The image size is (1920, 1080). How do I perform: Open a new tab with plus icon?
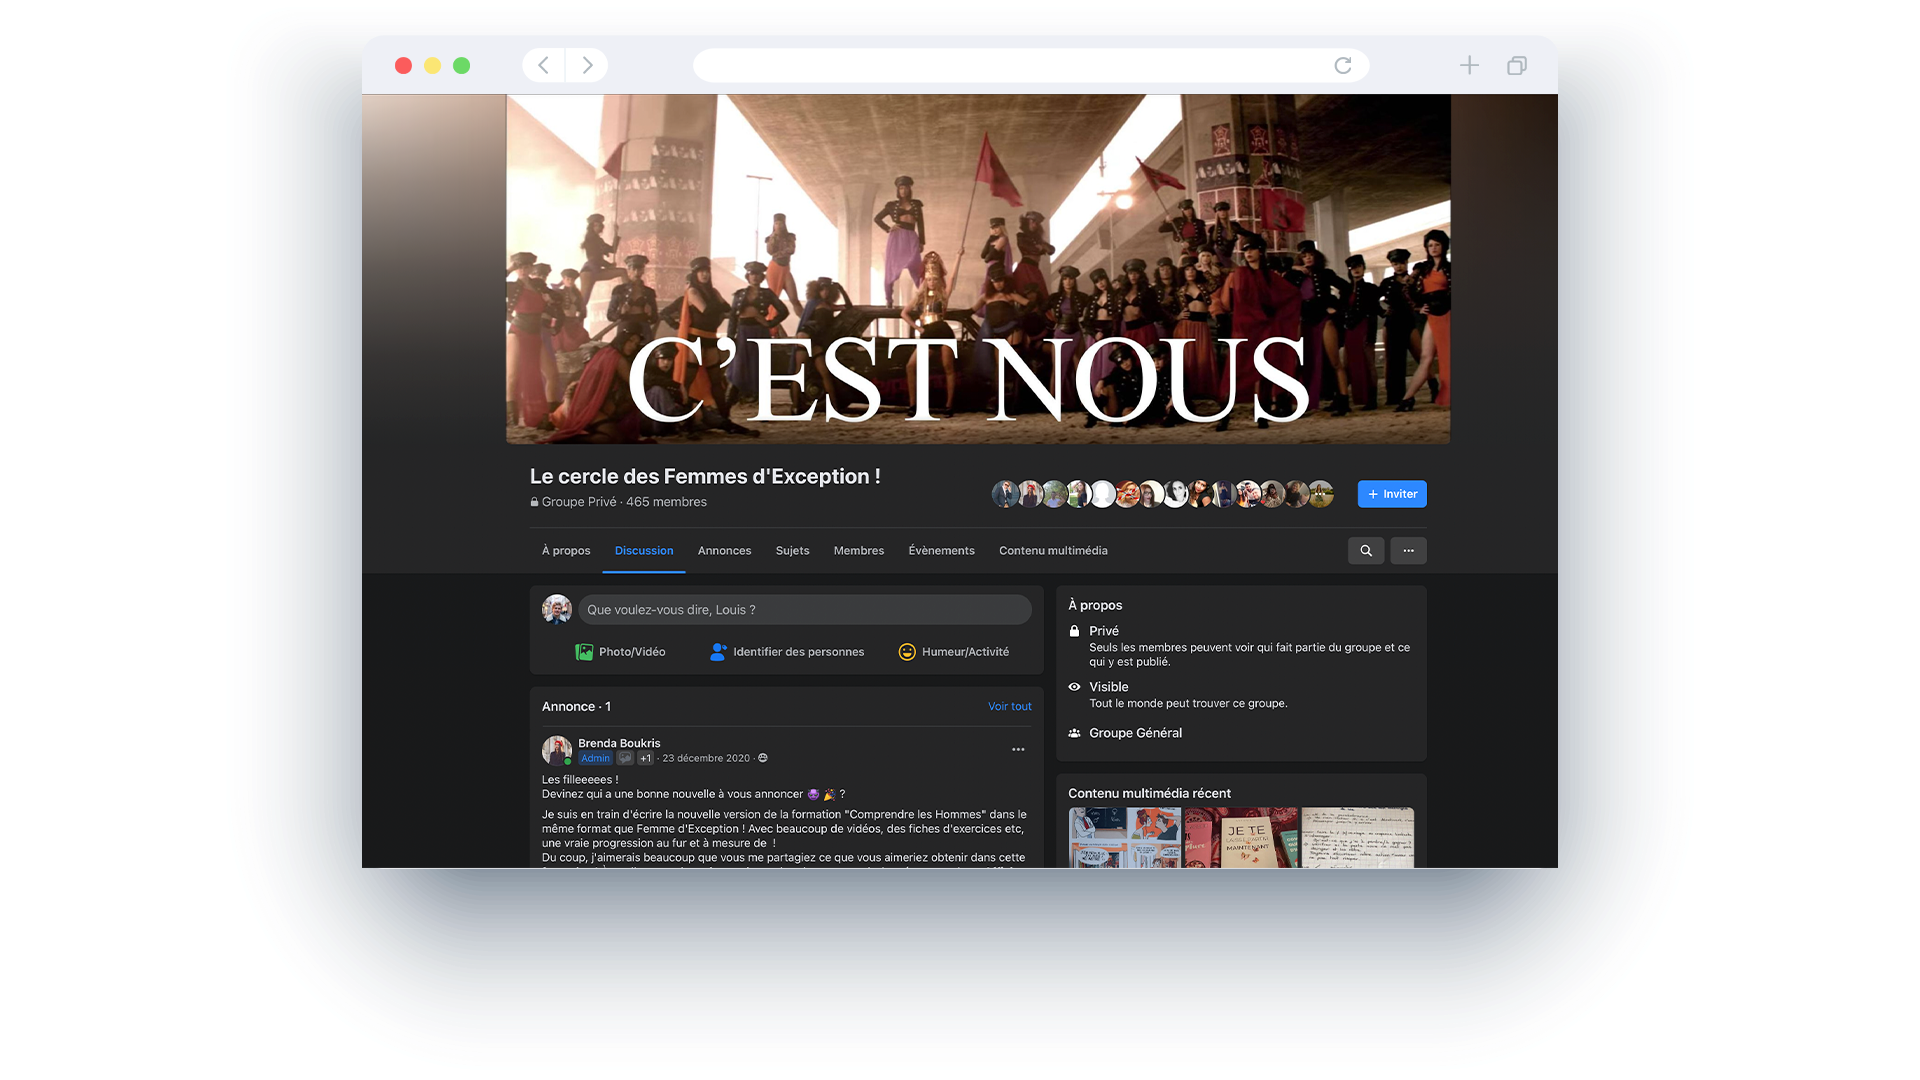point(1469,66)
